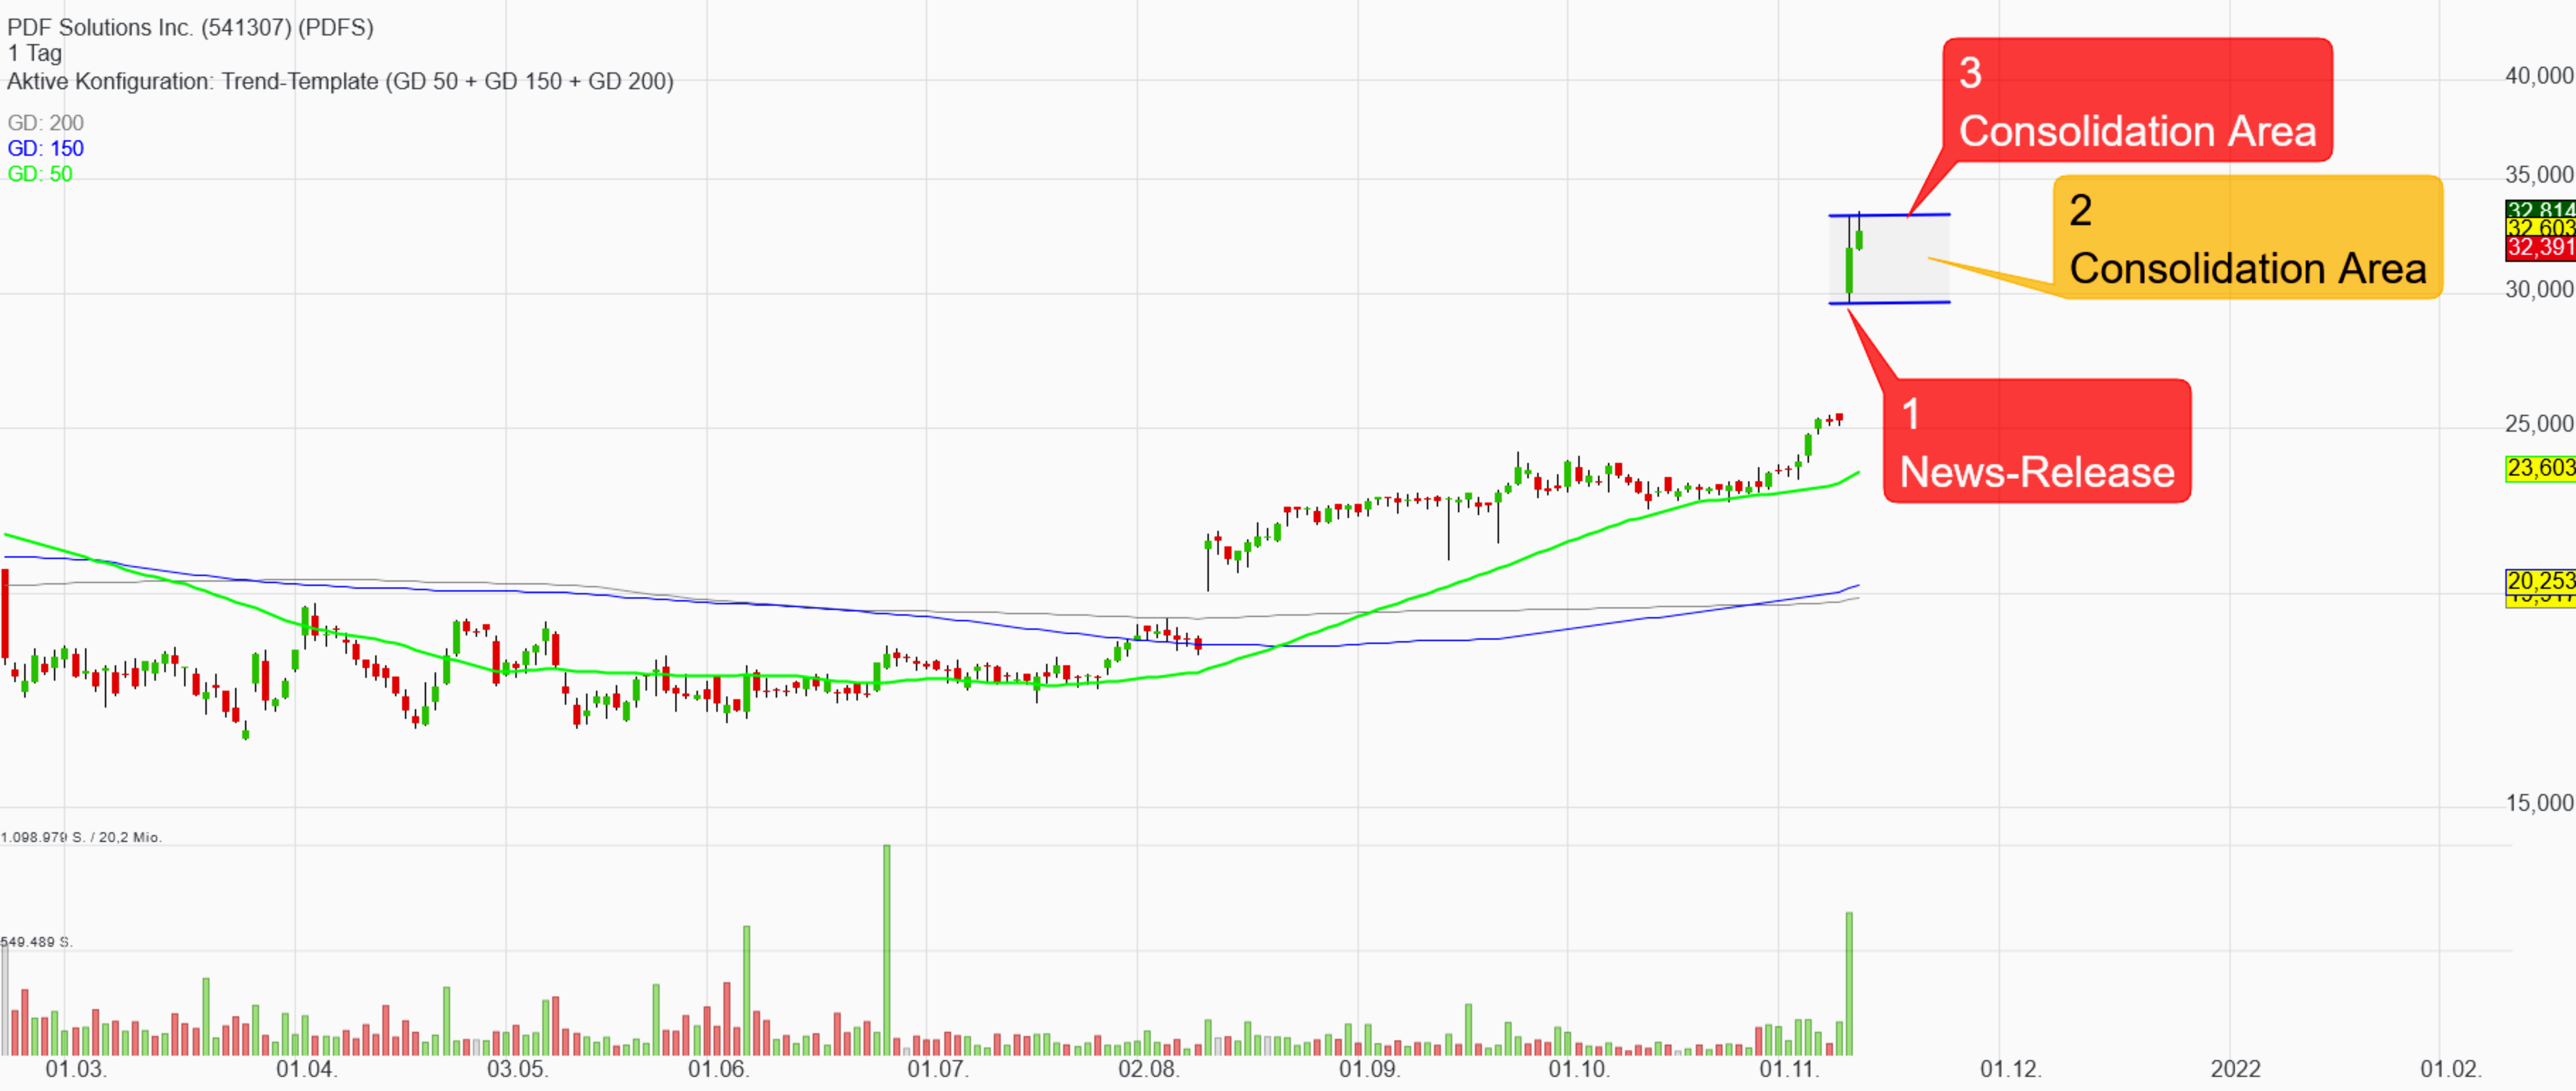Toggle the green 'GD: 50' legend entry
The image size is (2576, 1091).
(40, 174)
